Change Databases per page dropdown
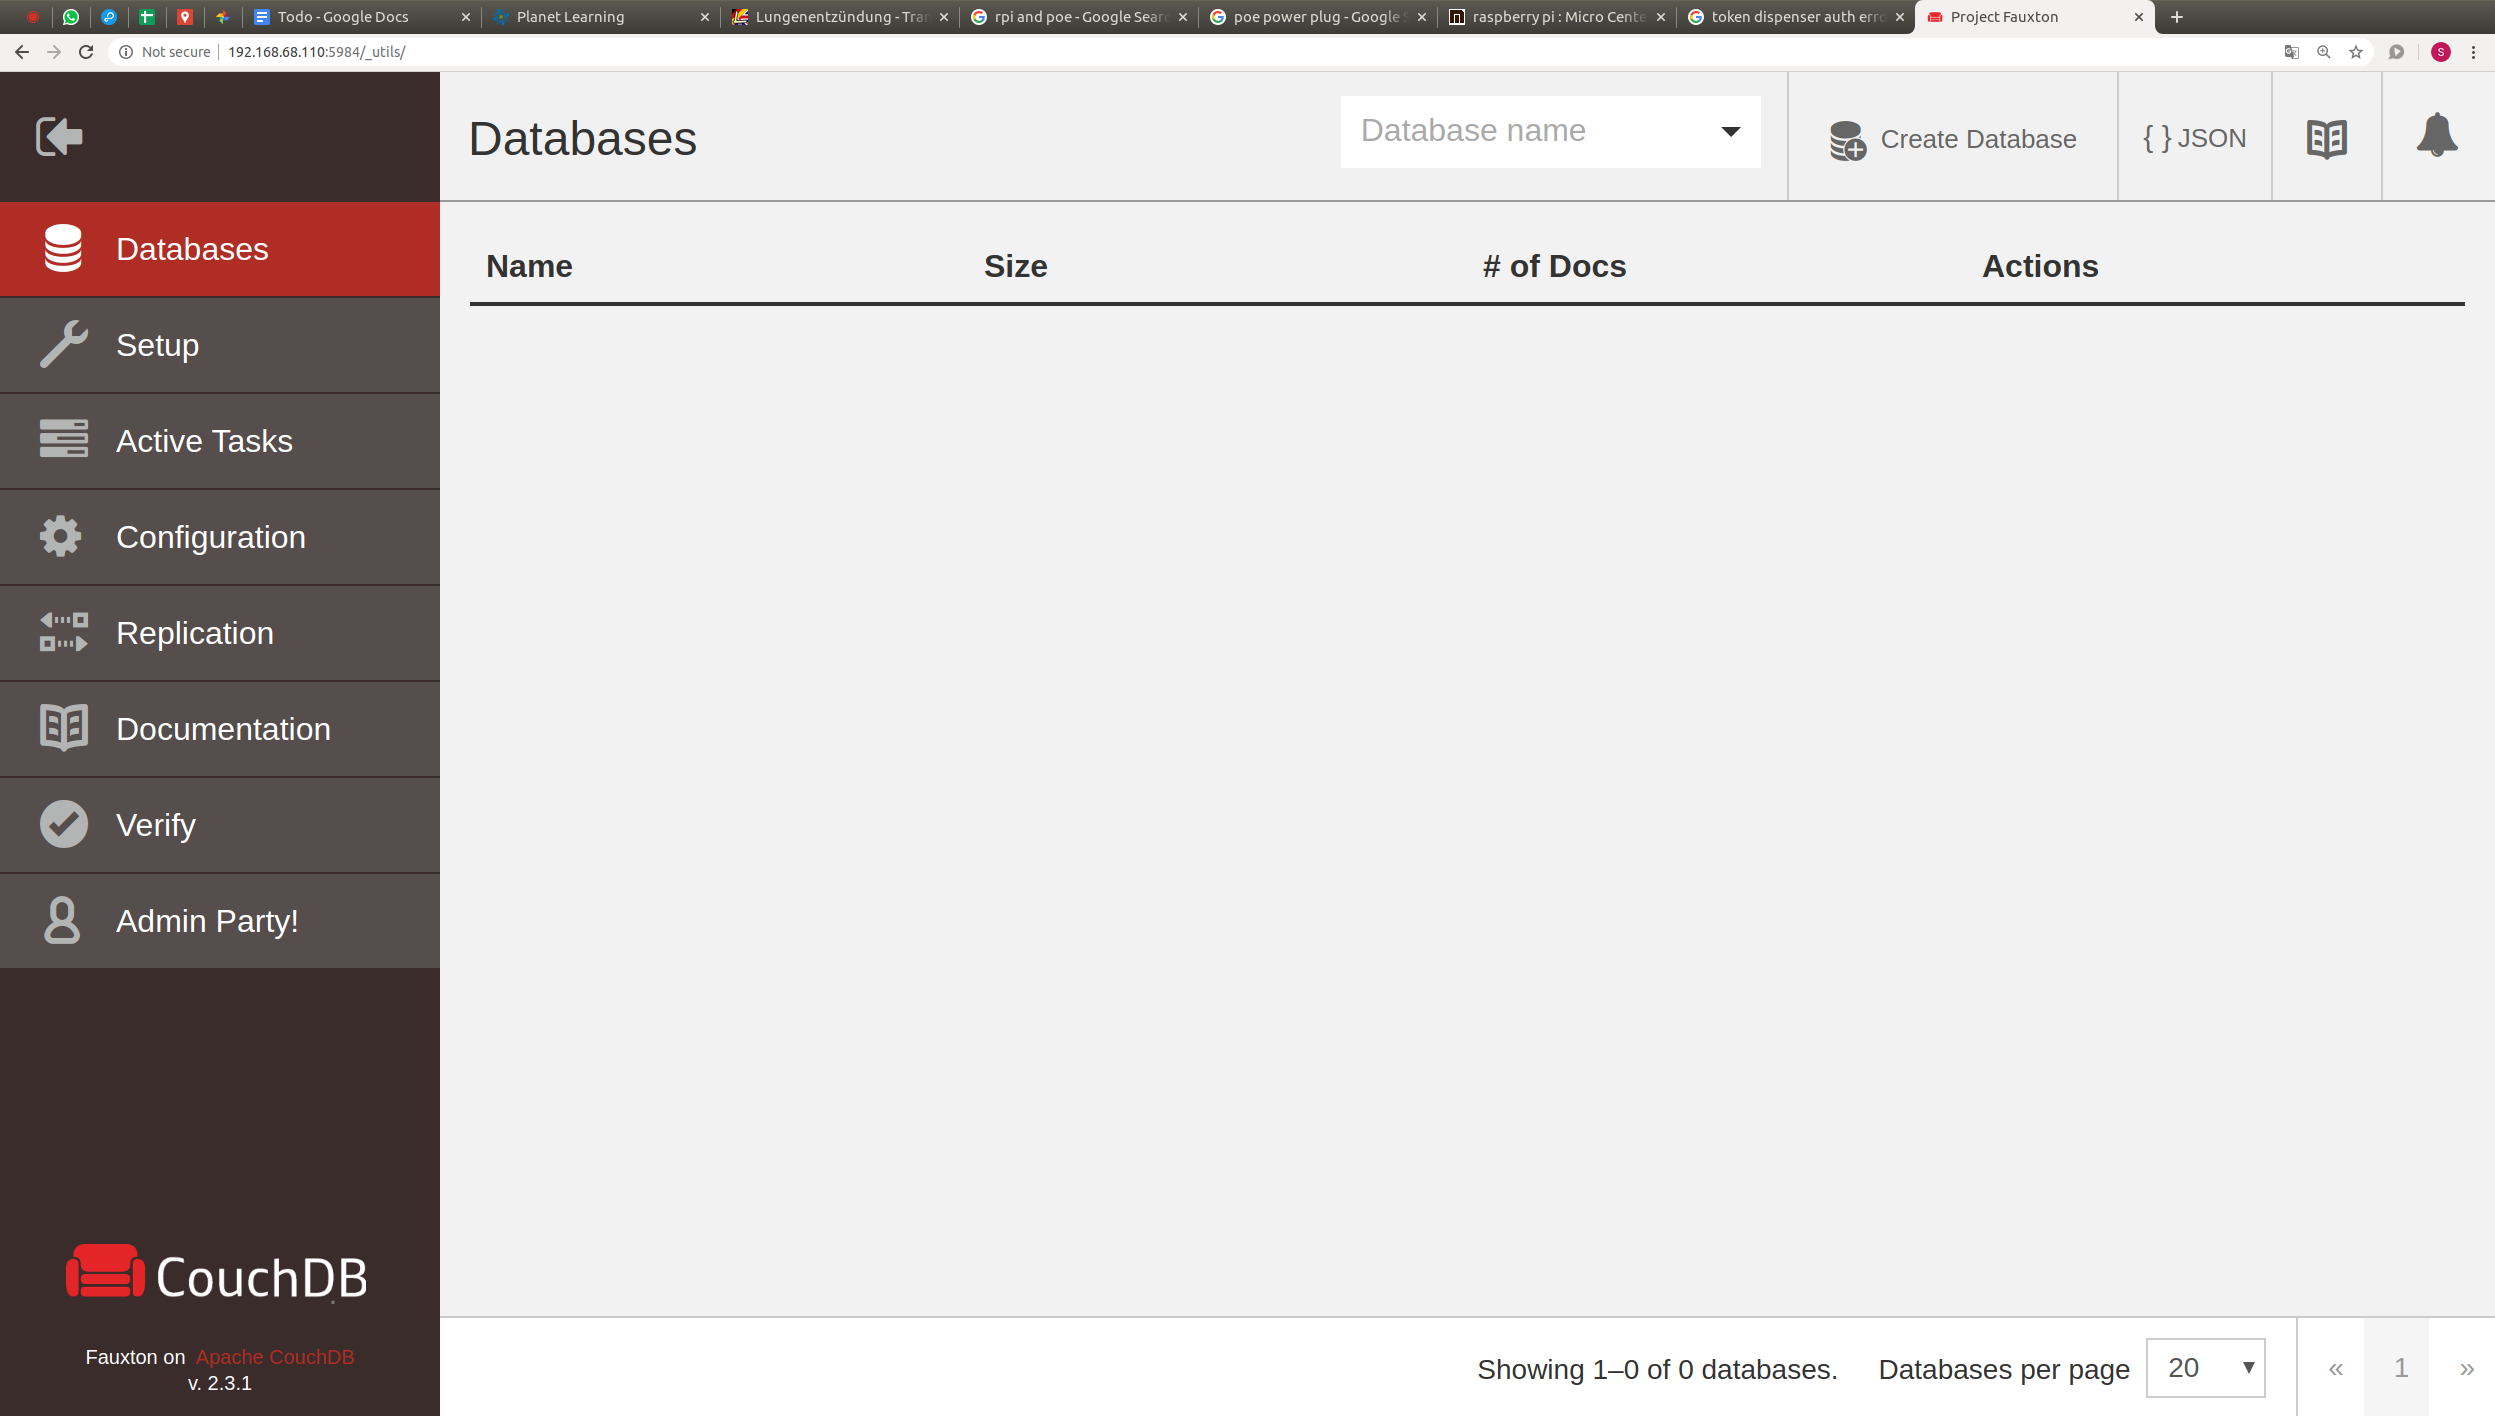 (x=2205, y=1368)
